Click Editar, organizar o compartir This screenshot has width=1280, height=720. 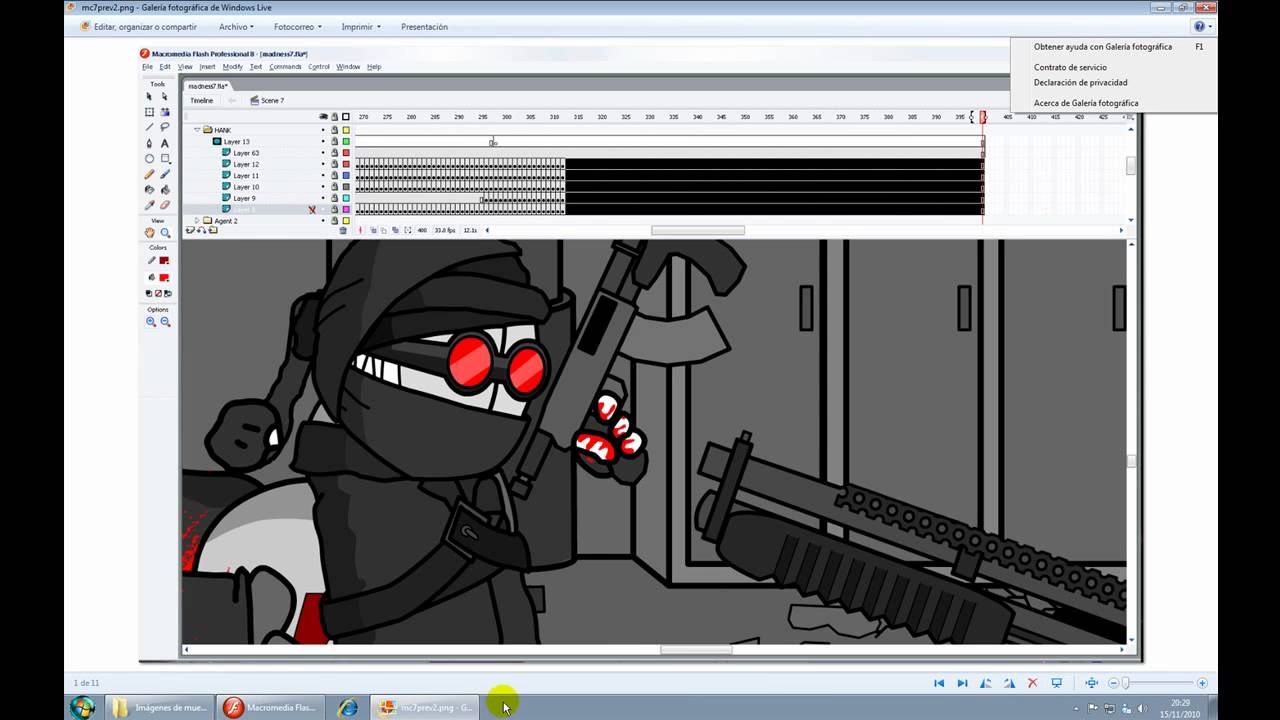pyautogui.click(x=137, y=27)
